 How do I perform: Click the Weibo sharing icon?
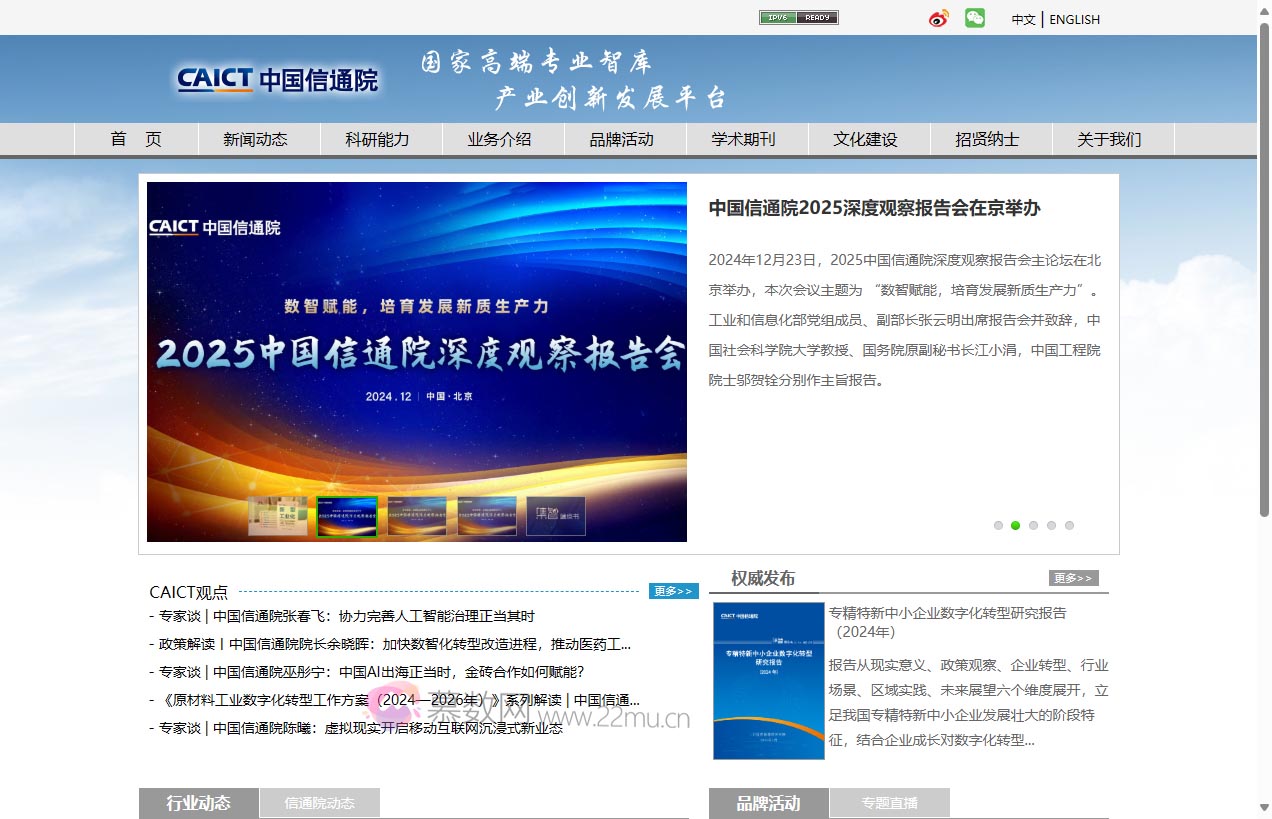click(938, 18)
